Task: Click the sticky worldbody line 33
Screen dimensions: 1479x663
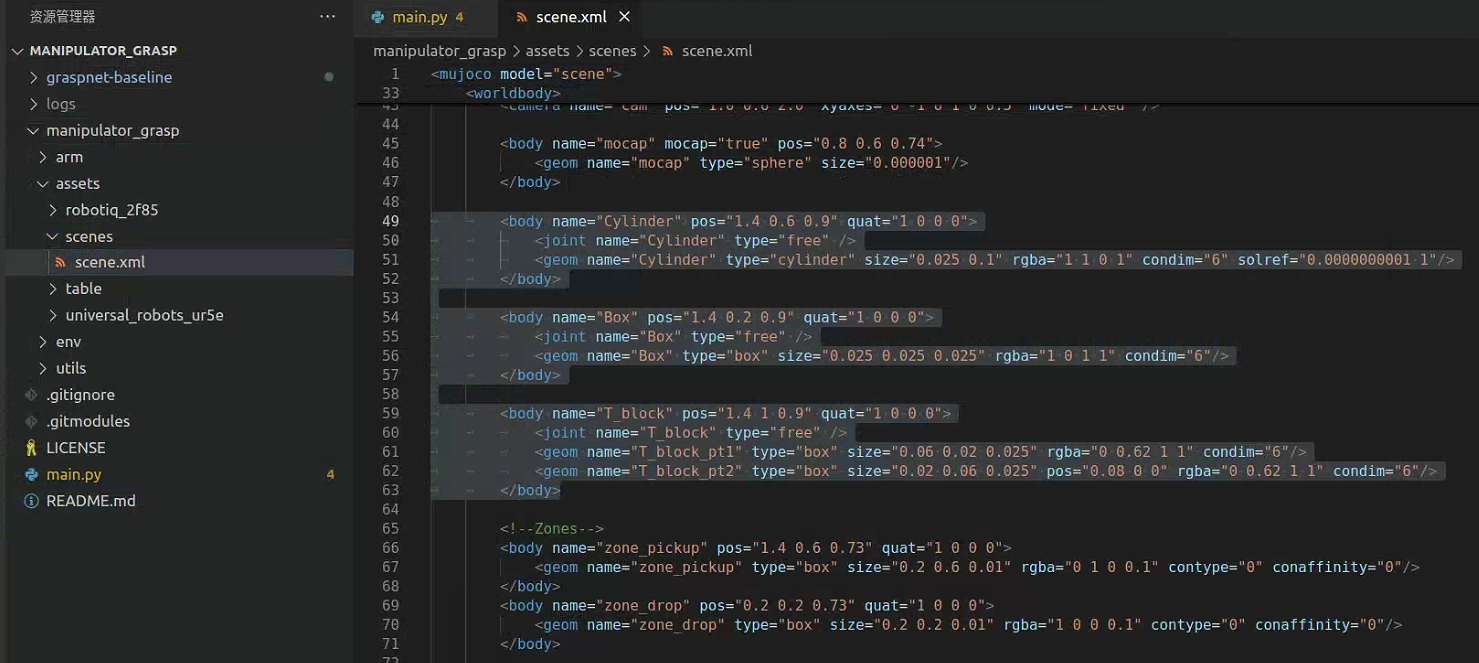Action: pos(513,93)
